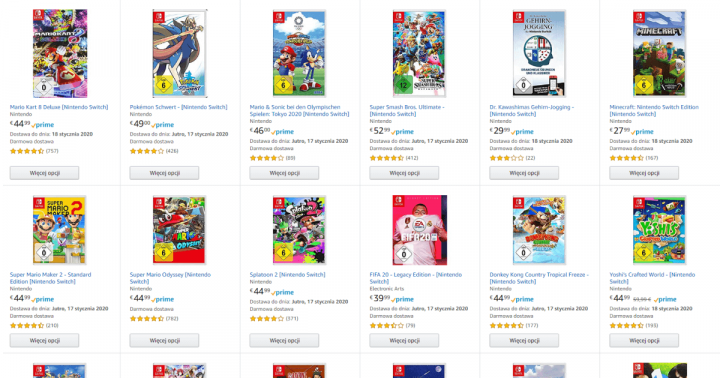Viewport: 720px width, 378px height.
Task: Open FIFA 20 Legacy Edition cover image
Action: (x=419, y=230)
